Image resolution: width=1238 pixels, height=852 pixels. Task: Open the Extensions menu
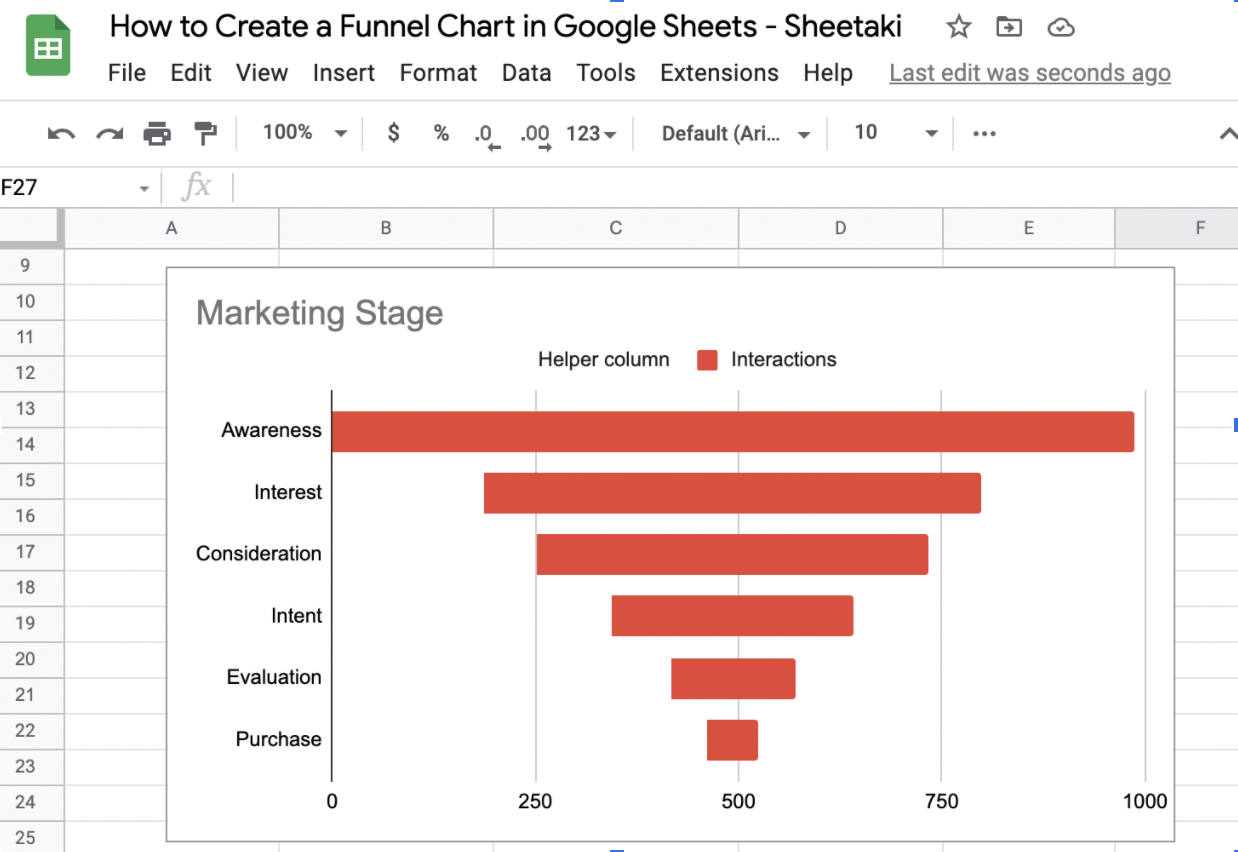719,73
